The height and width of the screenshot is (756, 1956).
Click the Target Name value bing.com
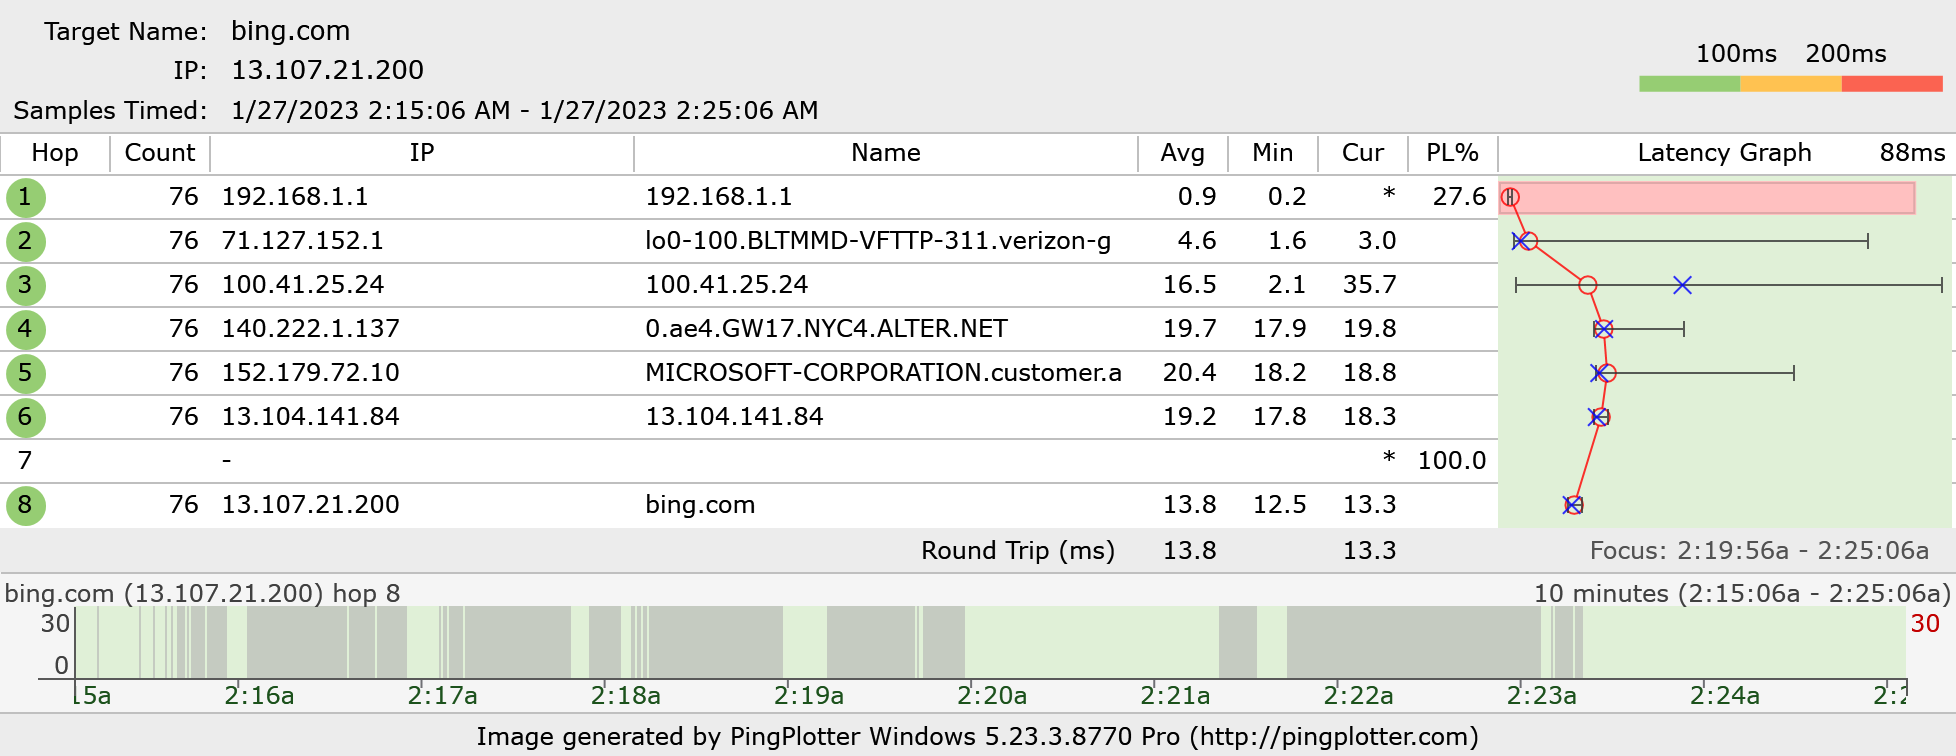[290, 31]
